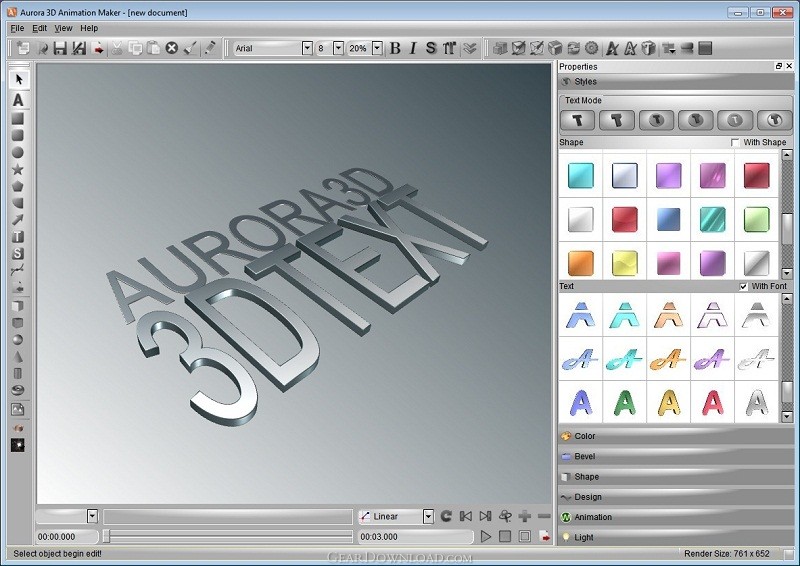Screen dimensions: 800x566
Task: Expand the Light section
Action: (676, 537)
